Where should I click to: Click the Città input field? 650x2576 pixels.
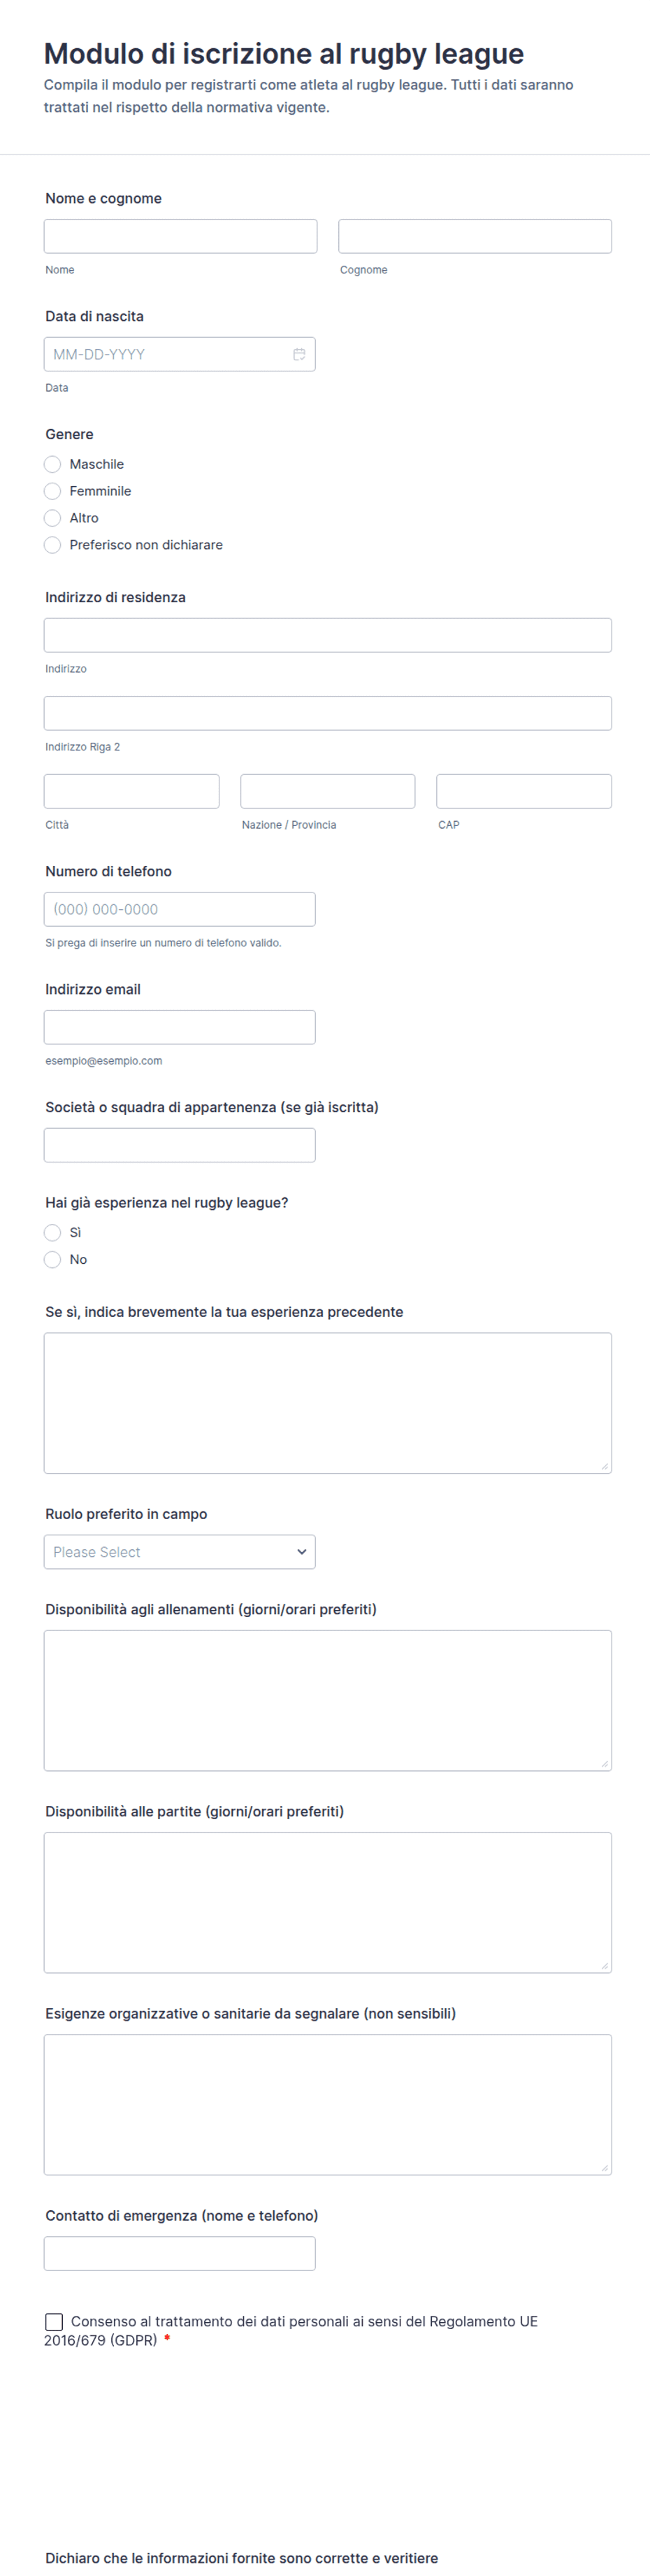132,791
